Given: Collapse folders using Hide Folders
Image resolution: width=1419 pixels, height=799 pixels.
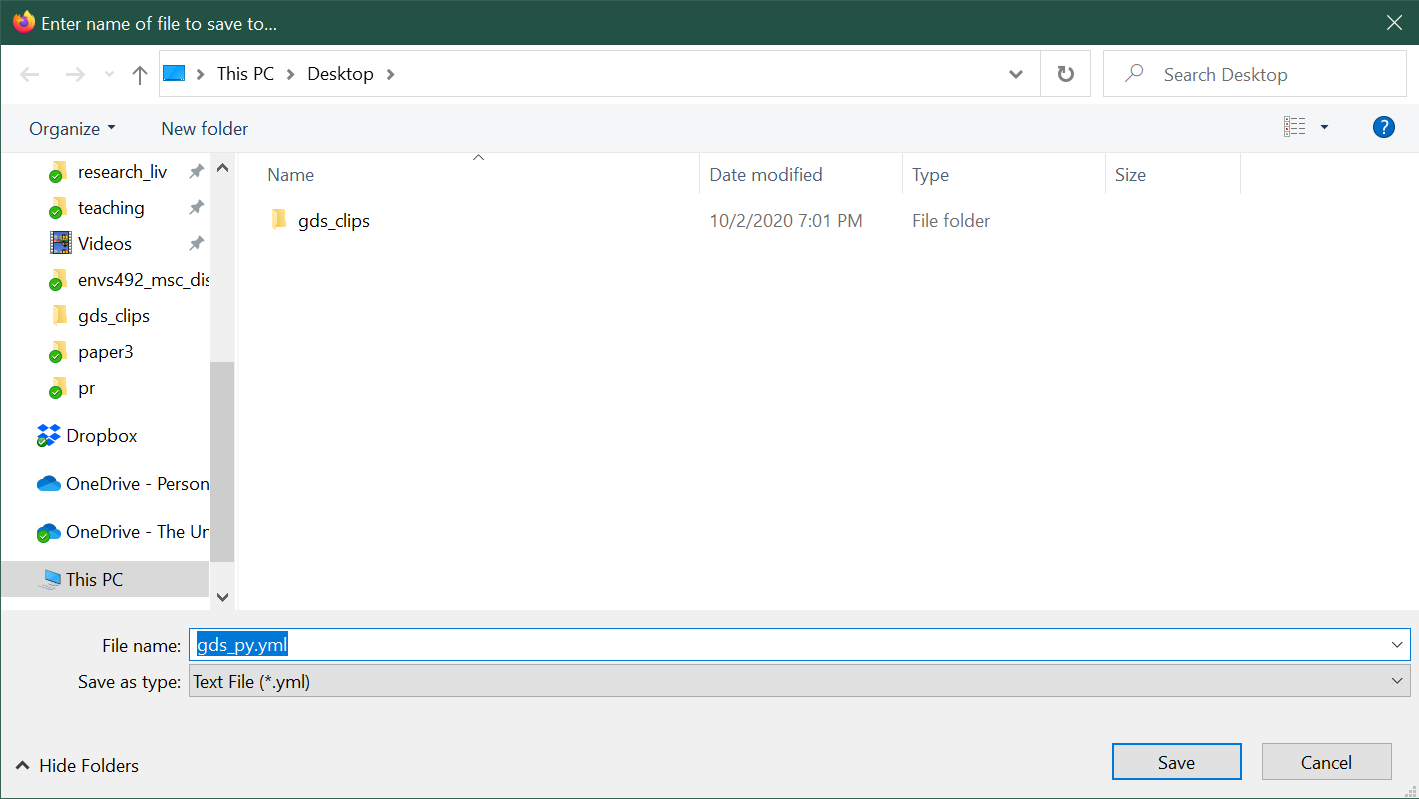Looking at the screenshot, I should click(x=76, y=765).
